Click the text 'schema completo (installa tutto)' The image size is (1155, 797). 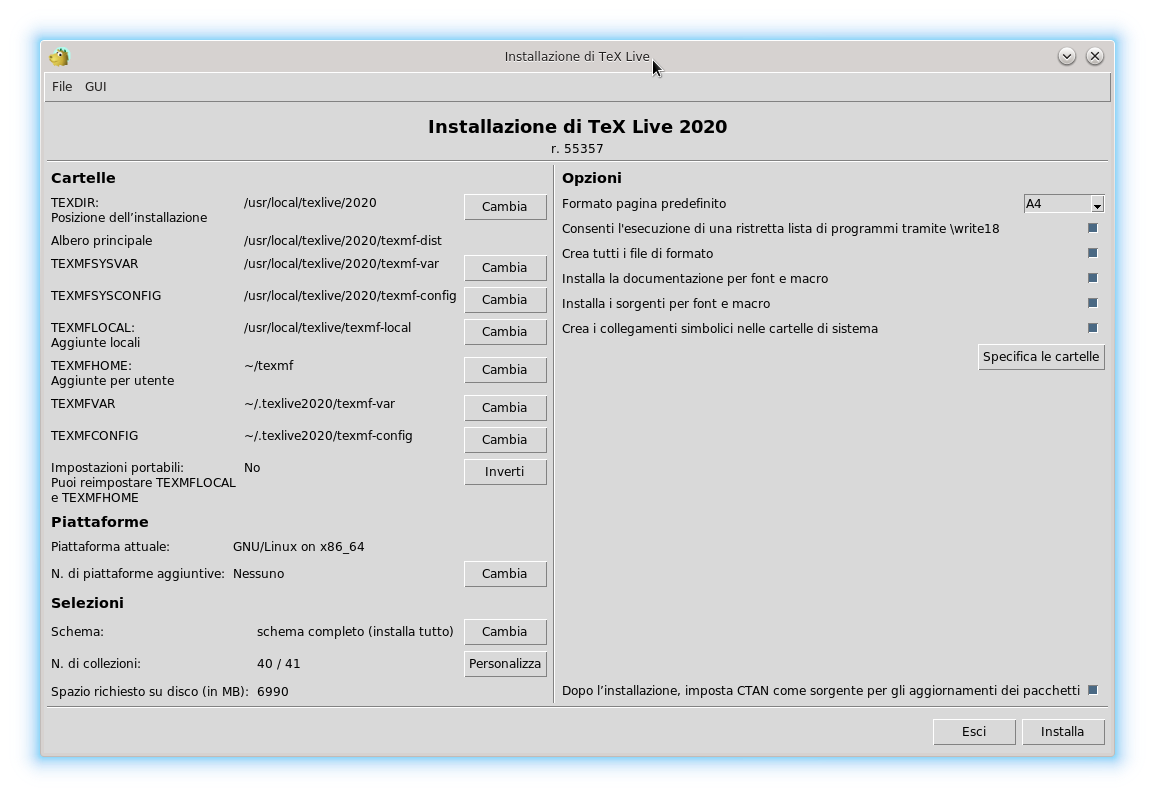point(355,632)
